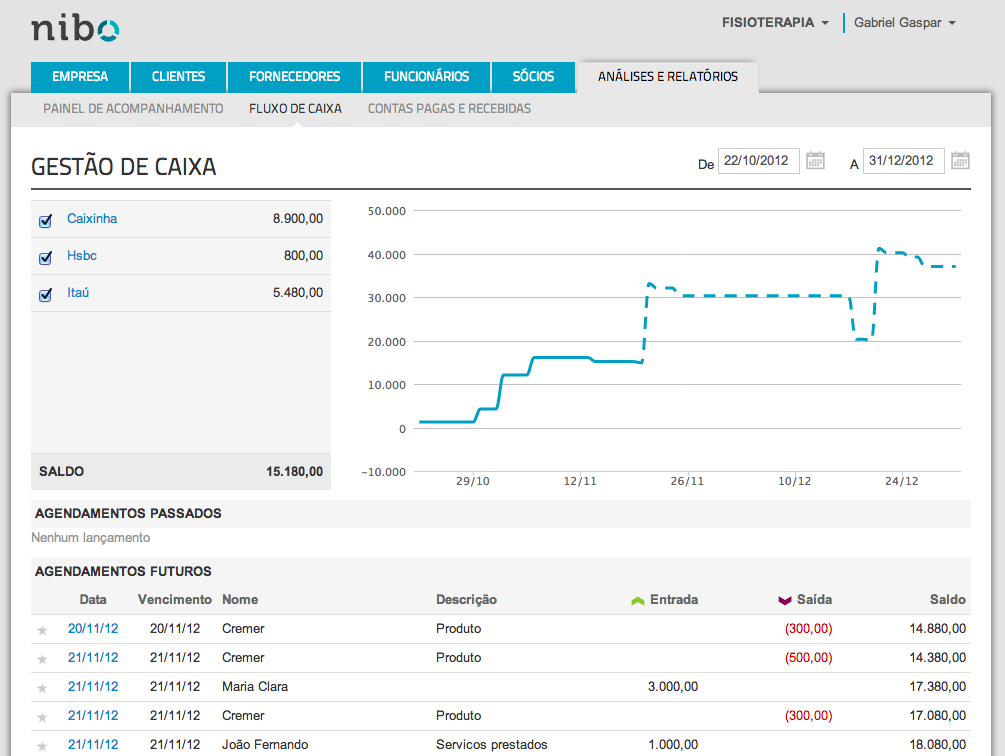Uncheck the Hsbc account checkbox

click(x=44, y=256)
